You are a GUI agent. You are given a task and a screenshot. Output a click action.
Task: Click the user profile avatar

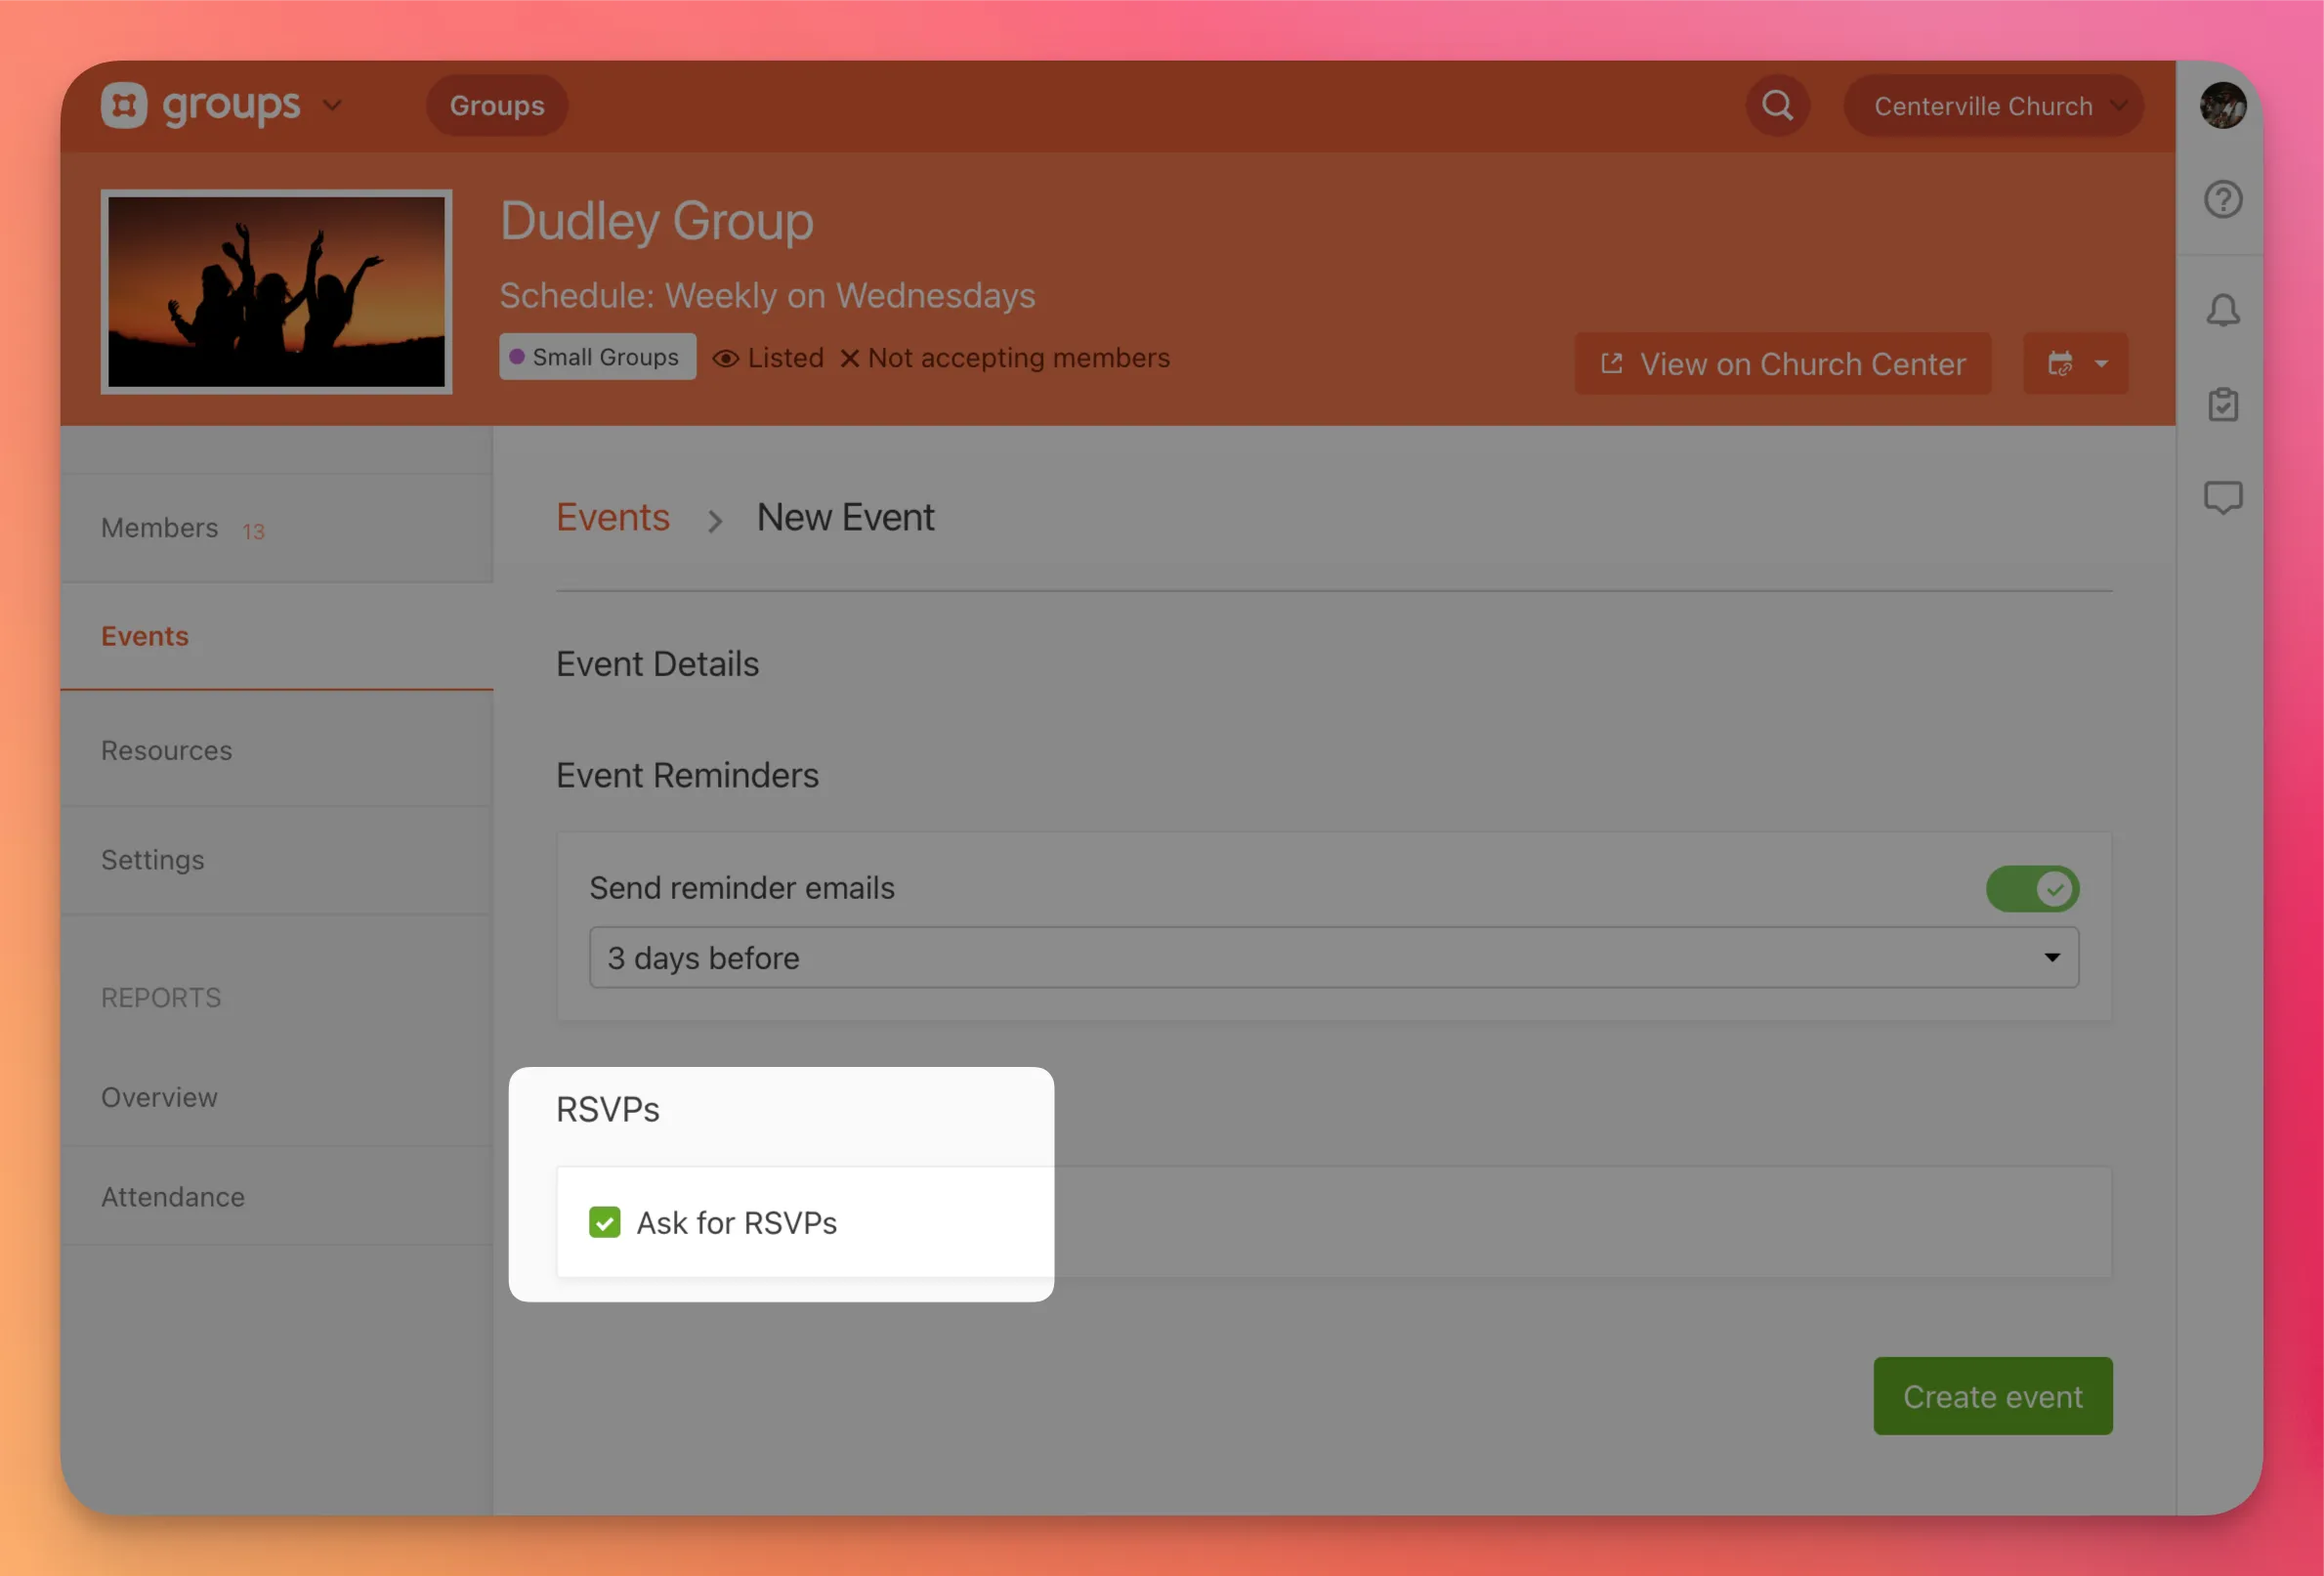(2222, 106)
